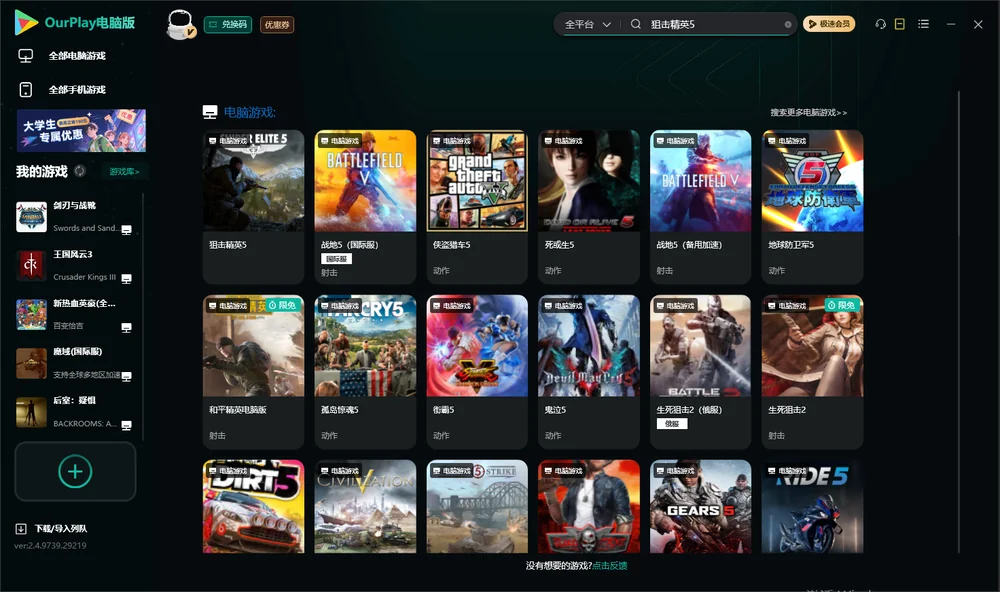1000x592 pixels.
Task: Click the customer support headset icon
Action: pos(880,24)
